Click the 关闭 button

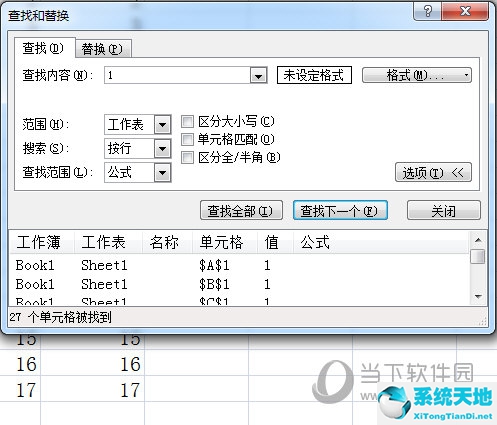444,210
